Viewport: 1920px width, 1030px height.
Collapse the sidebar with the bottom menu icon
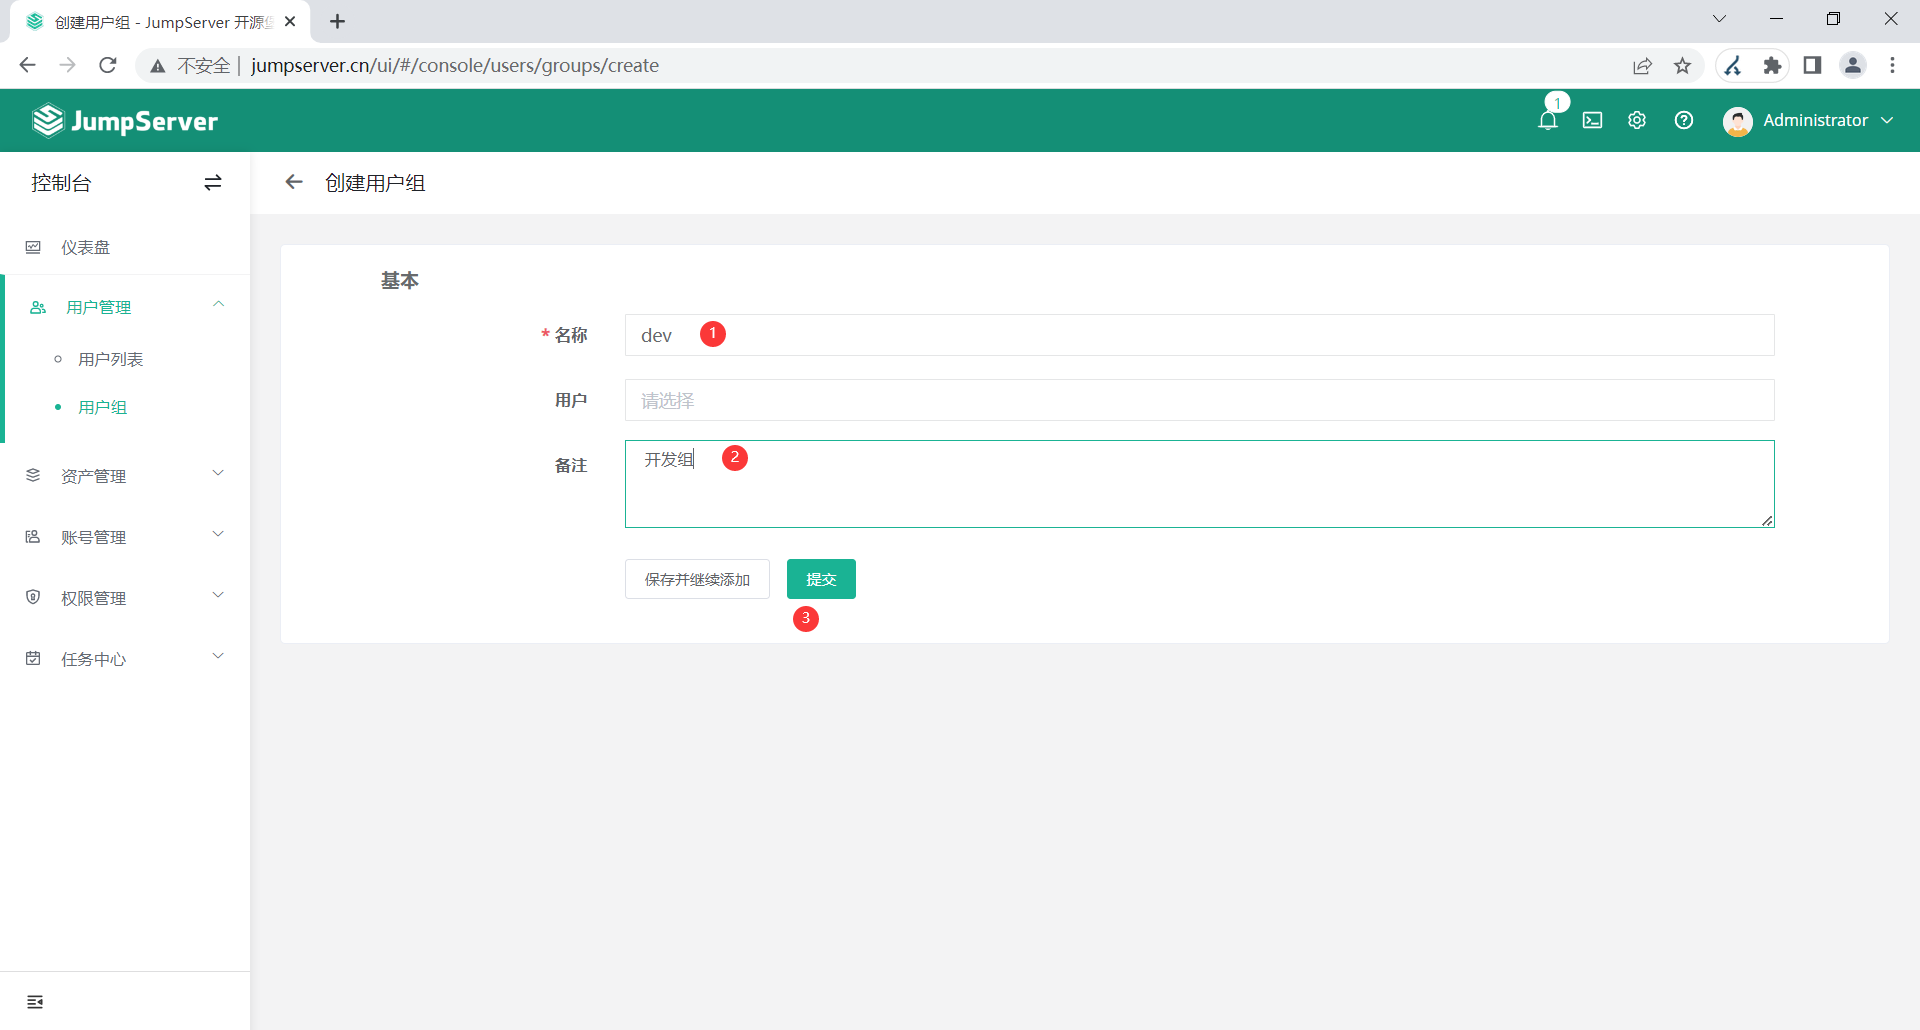[x=35, y=1002]
